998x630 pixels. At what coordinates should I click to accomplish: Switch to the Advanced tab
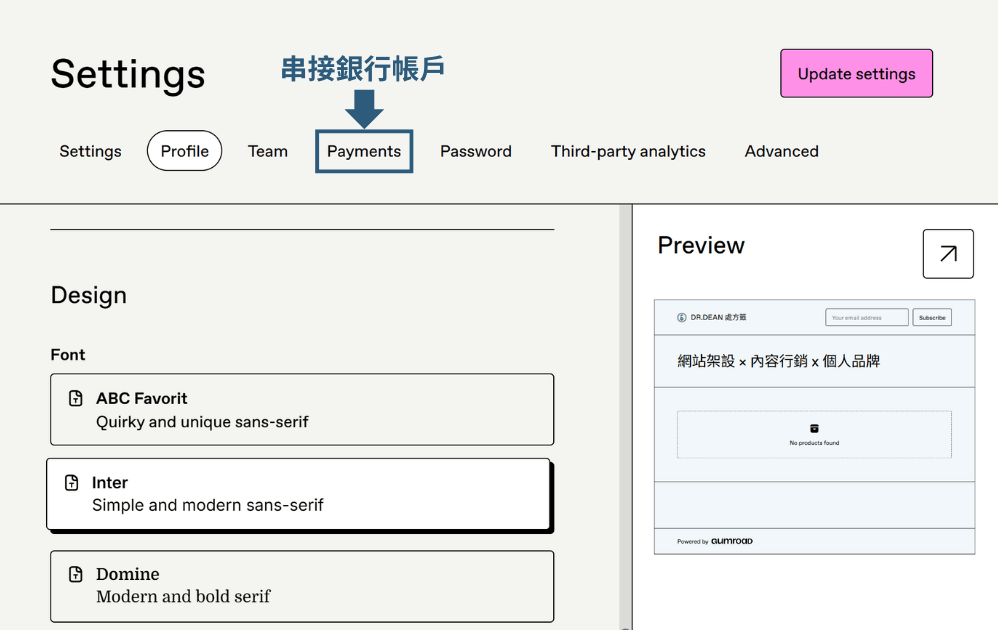[781, 151]
